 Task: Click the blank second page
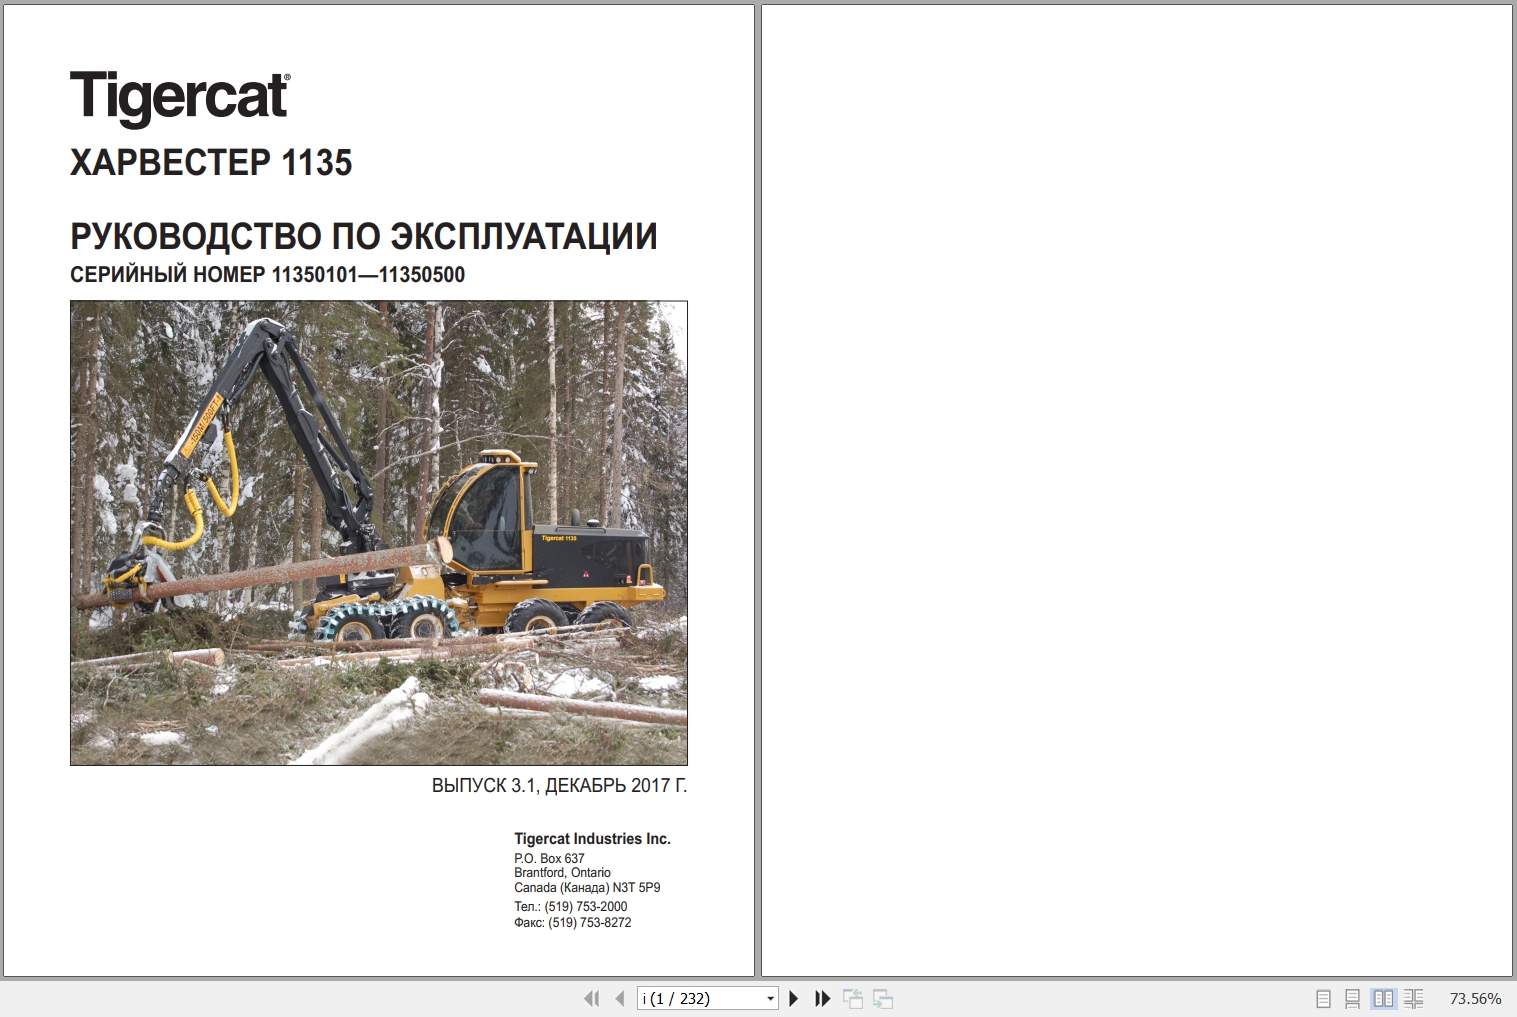point(1137,490)
